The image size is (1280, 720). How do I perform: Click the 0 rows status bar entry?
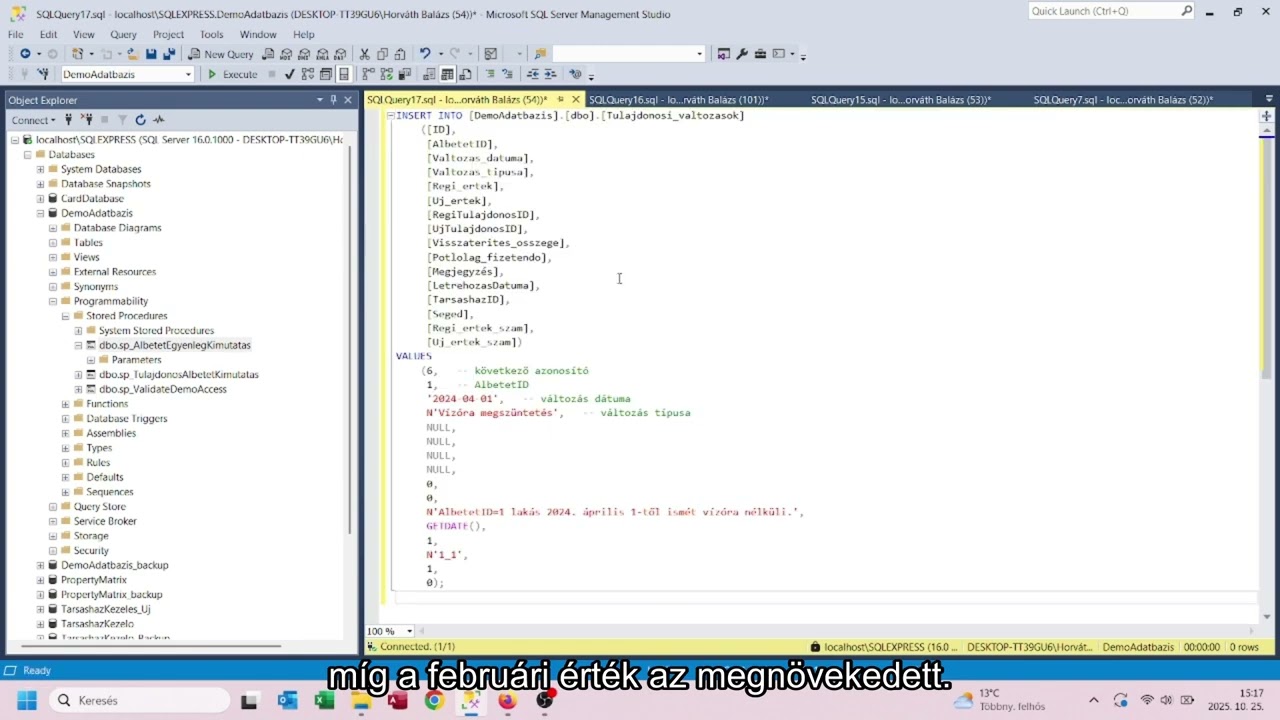tap(1243, 647)
